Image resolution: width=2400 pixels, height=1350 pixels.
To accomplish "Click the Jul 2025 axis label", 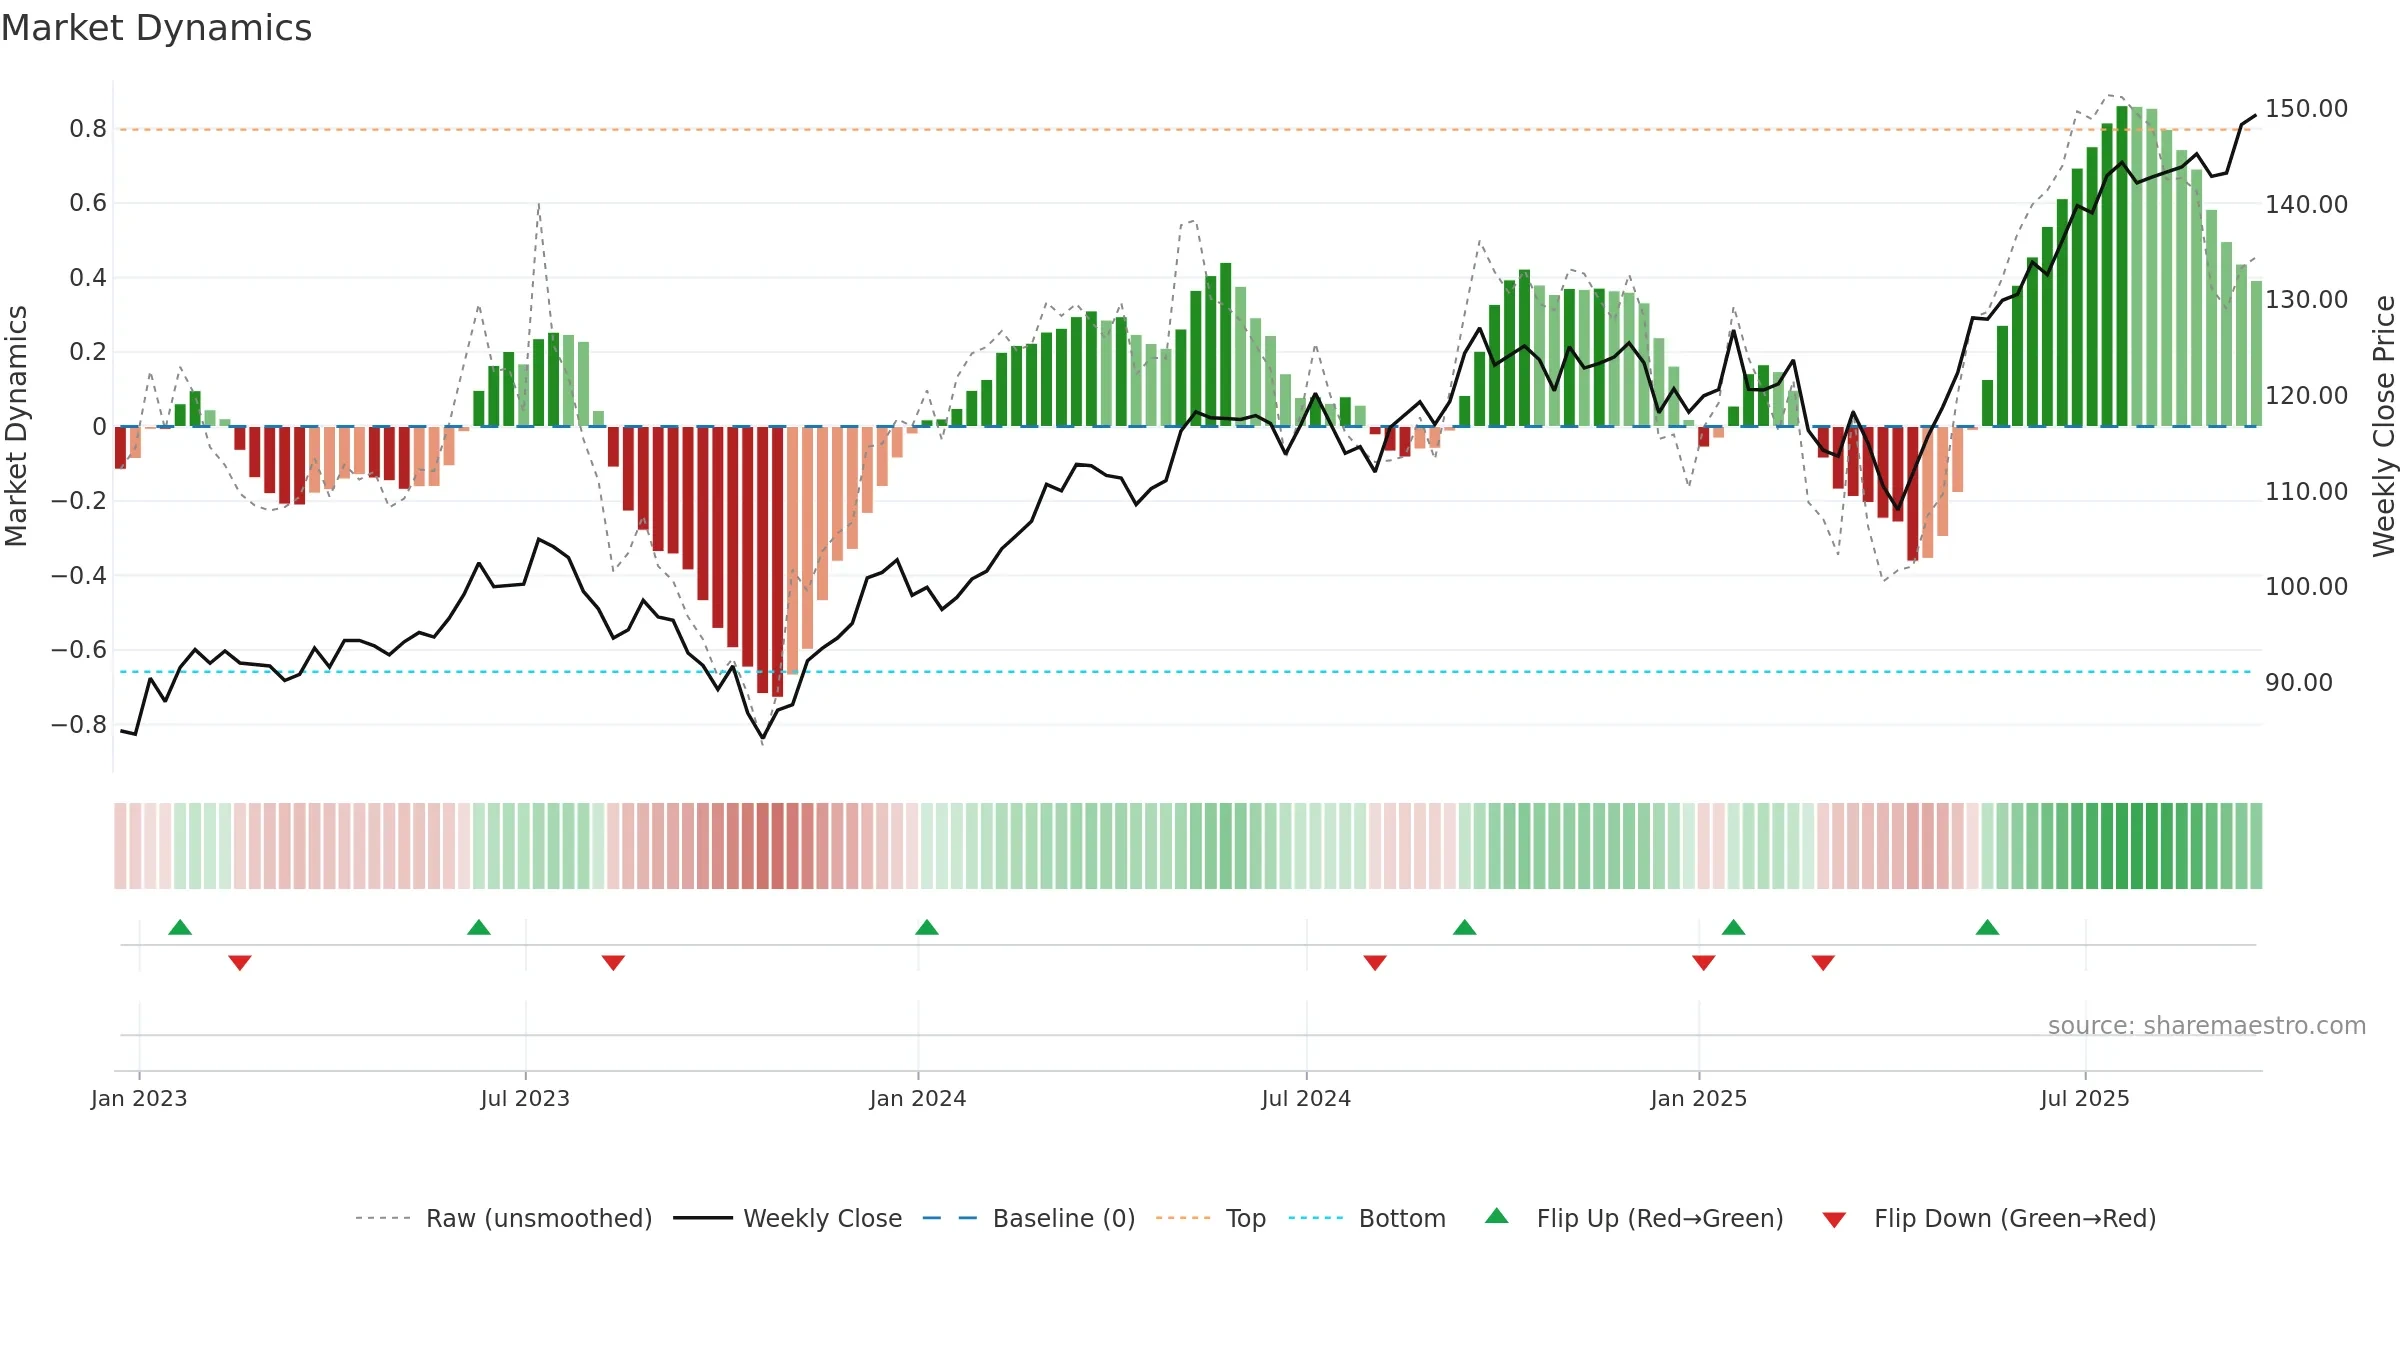I will (2085, 1098).
